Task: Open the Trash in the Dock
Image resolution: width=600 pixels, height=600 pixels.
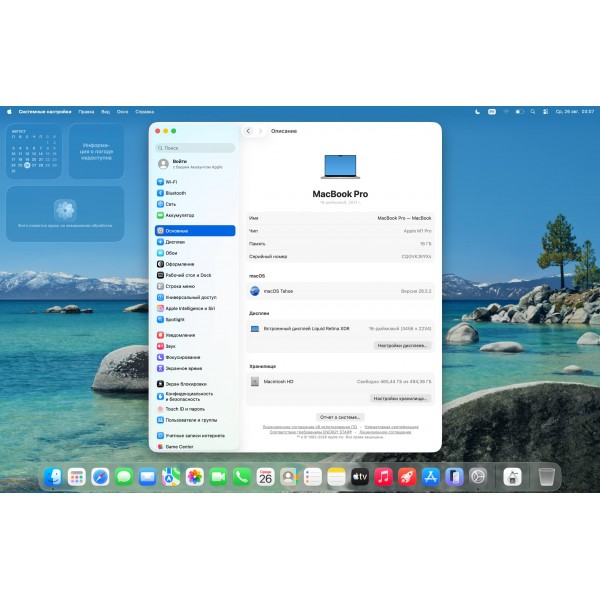Action: pos(547,477)
